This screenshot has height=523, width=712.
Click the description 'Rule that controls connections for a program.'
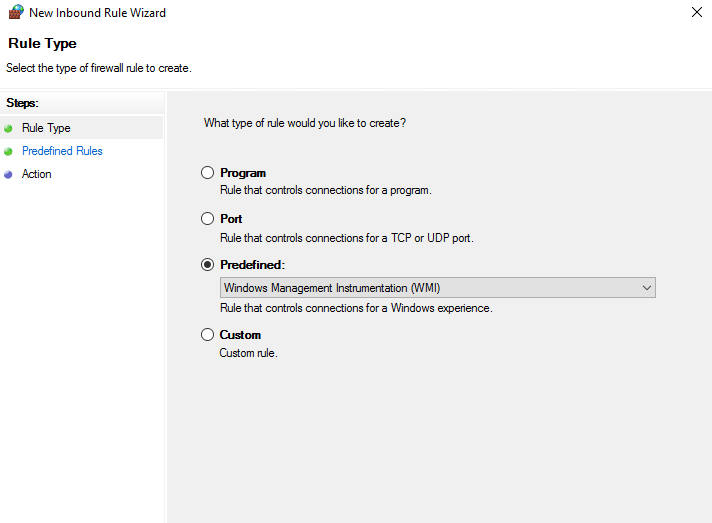pos(326,190)
